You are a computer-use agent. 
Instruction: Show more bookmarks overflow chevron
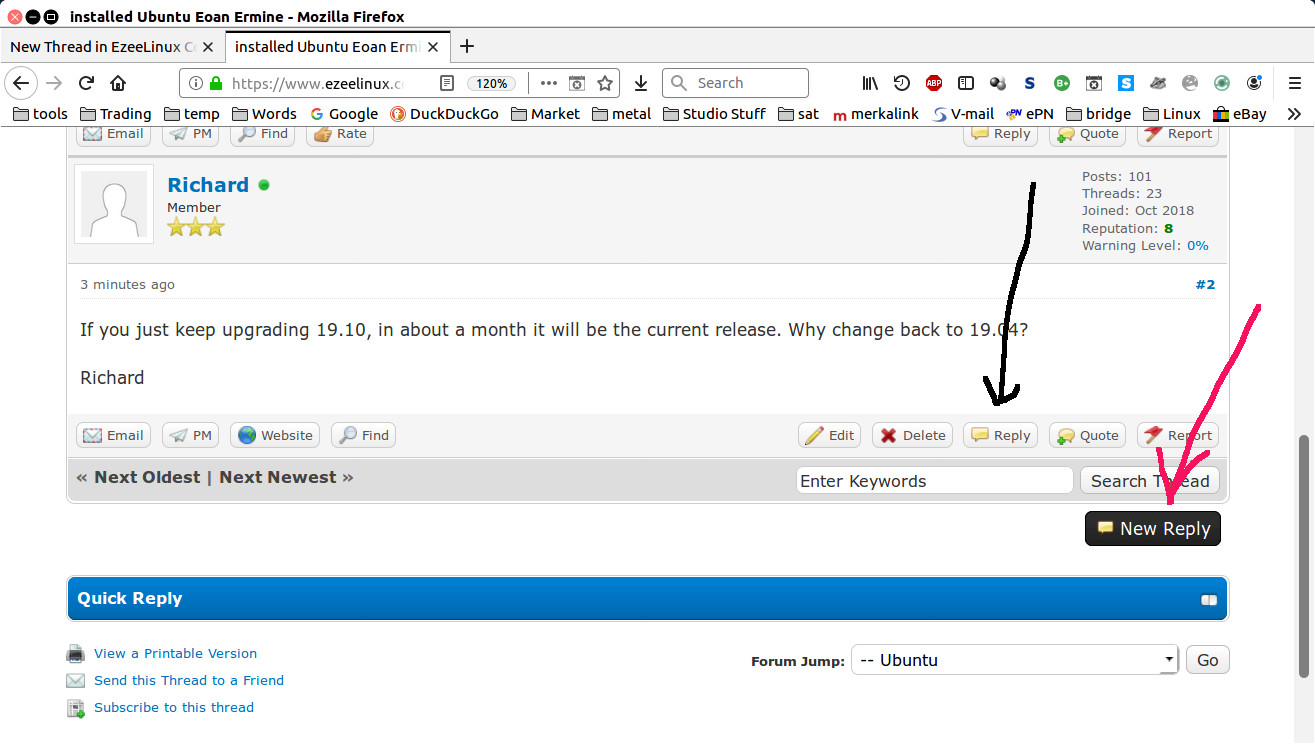pyautogui.click(x=1294, y=114)
